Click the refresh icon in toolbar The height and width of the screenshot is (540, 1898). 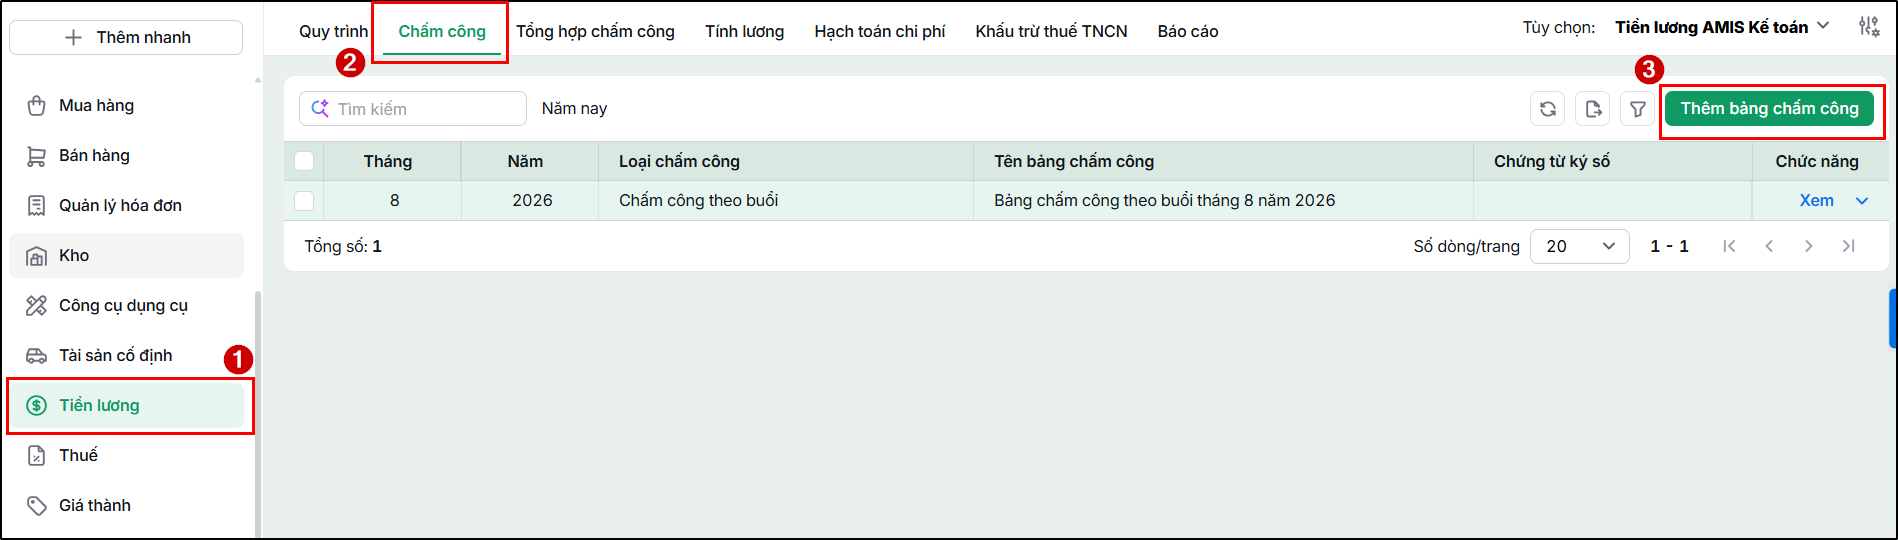tap(1547, 109)
